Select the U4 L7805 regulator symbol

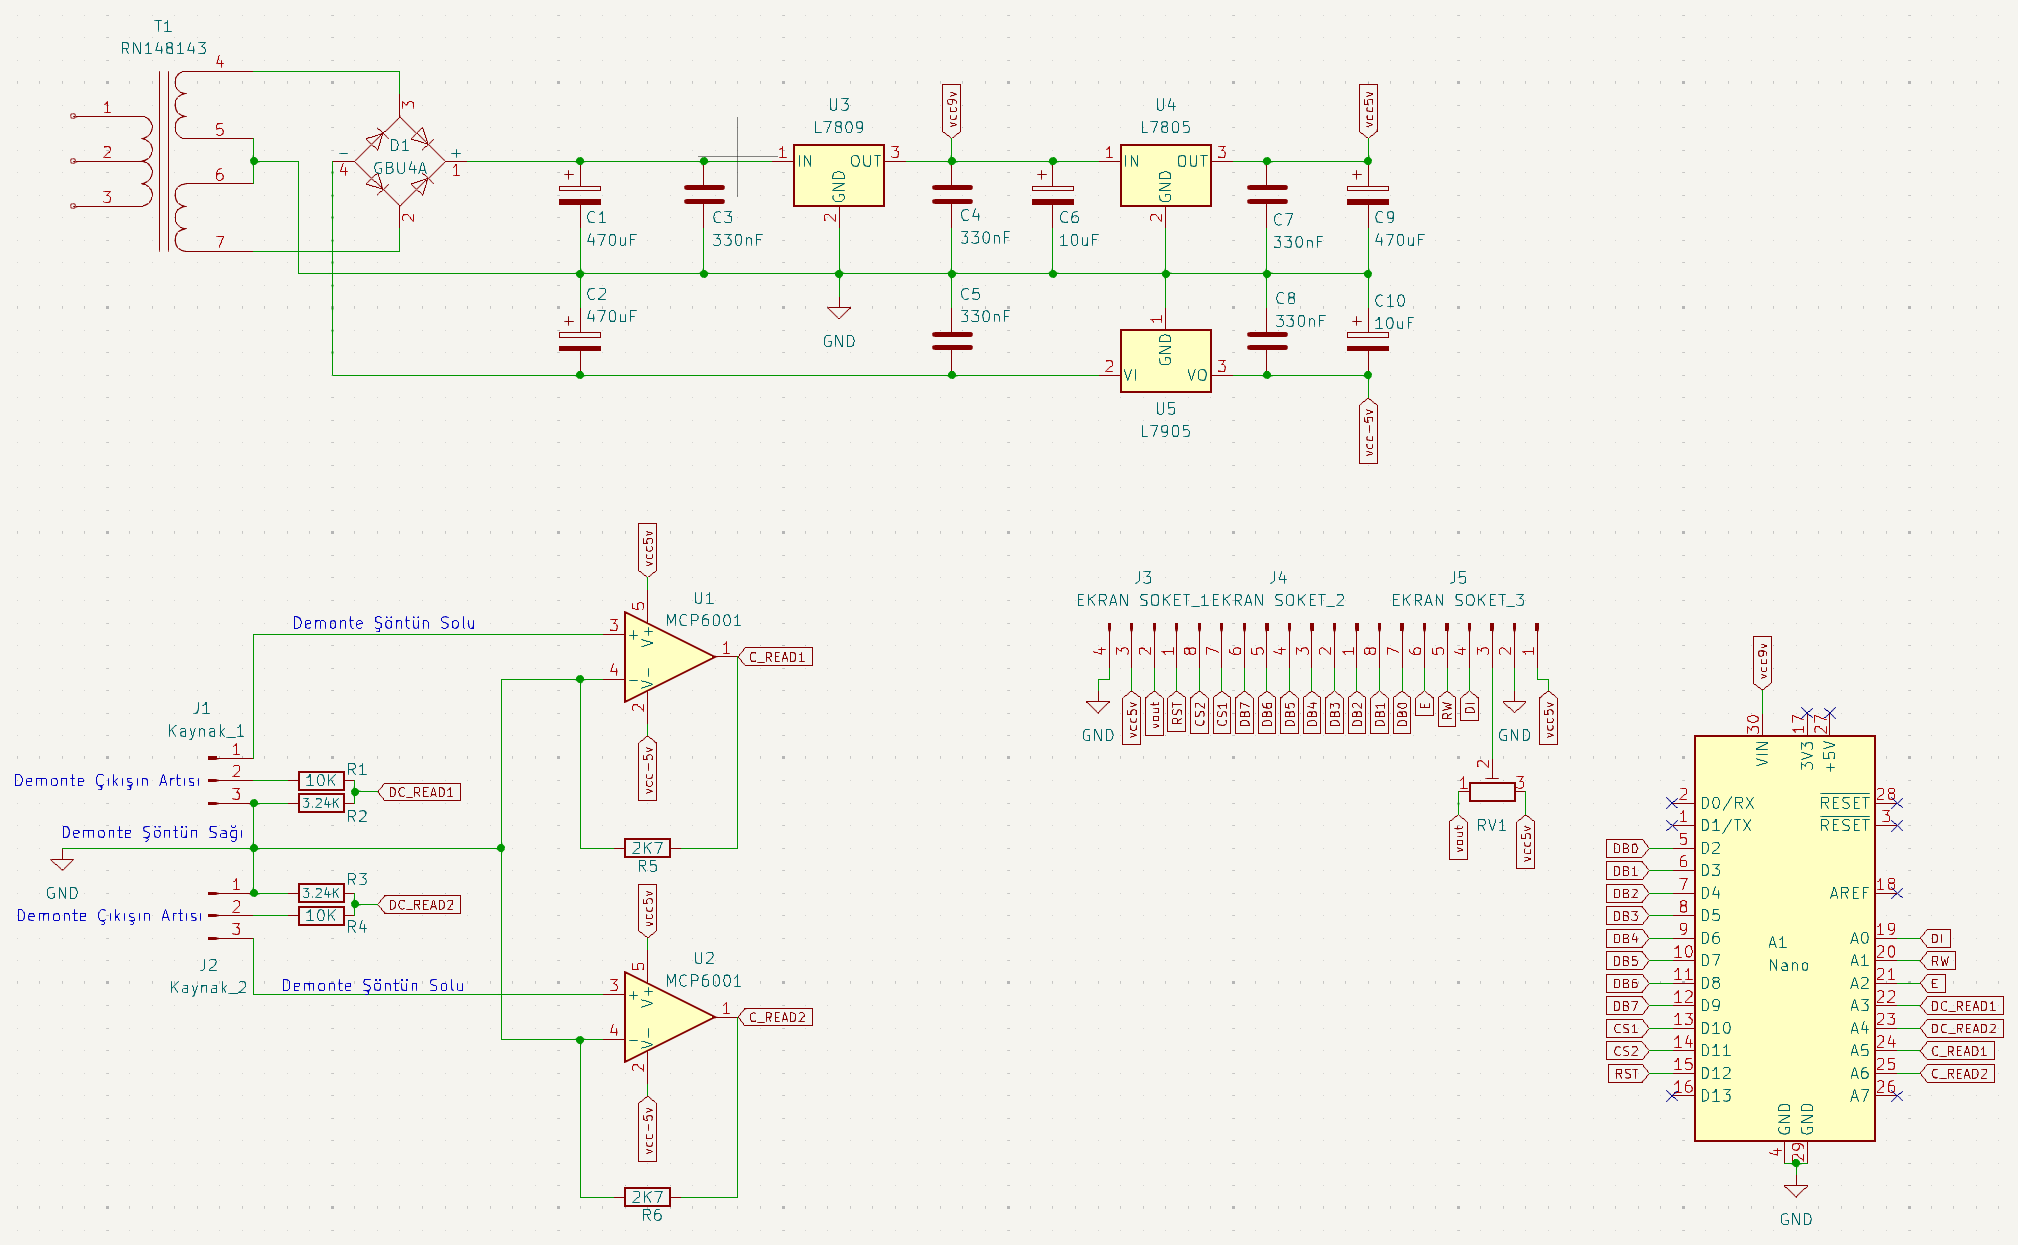pyautogui.click(x=1165, y=176)
